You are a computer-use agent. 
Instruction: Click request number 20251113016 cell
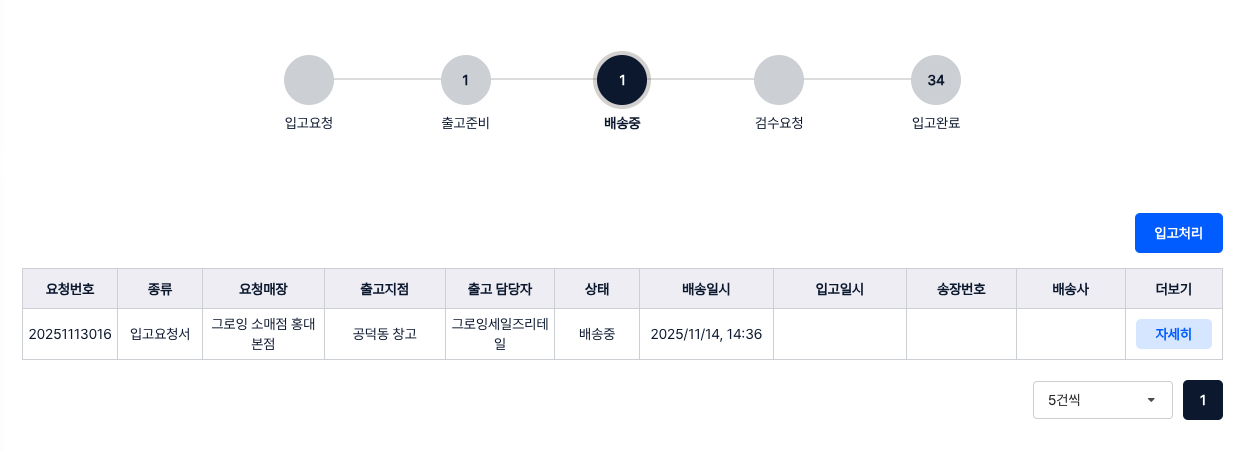(70, 334)
